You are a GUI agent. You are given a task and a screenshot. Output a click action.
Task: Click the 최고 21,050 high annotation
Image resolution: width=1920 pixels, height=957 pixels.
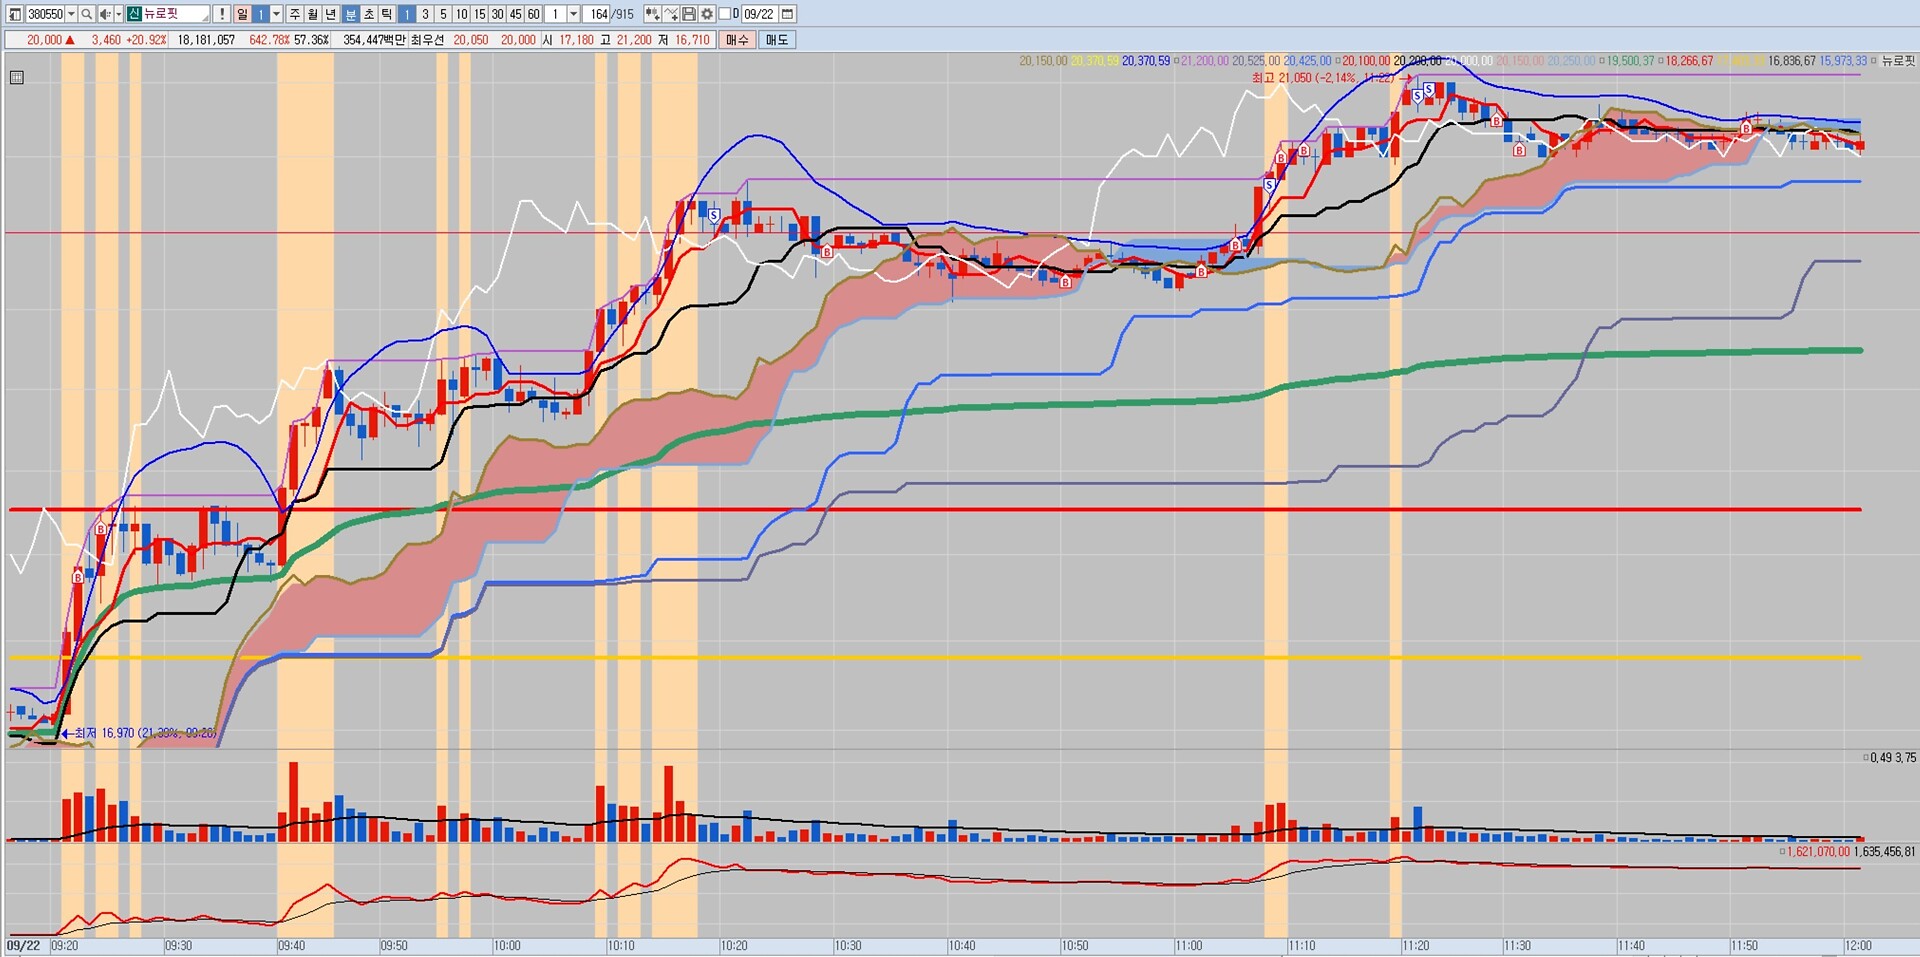[x=1323, y=78]
